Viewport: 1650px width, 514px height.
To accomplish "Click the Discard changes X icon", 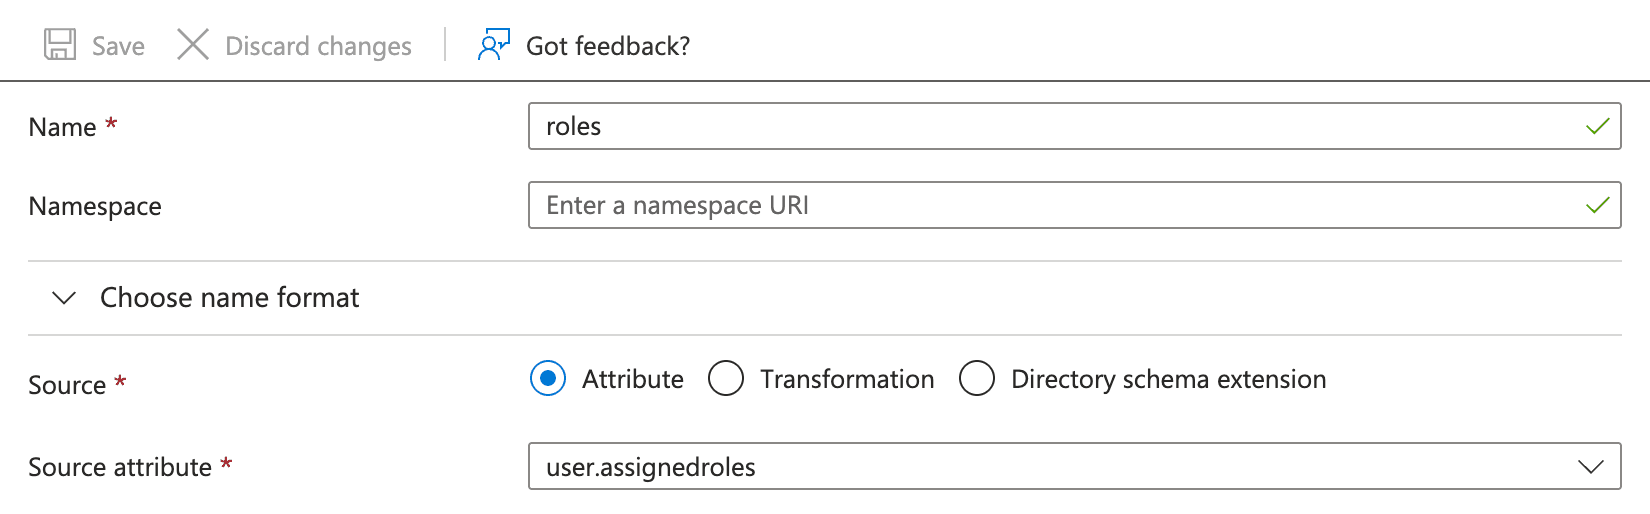I will point(192,45).
